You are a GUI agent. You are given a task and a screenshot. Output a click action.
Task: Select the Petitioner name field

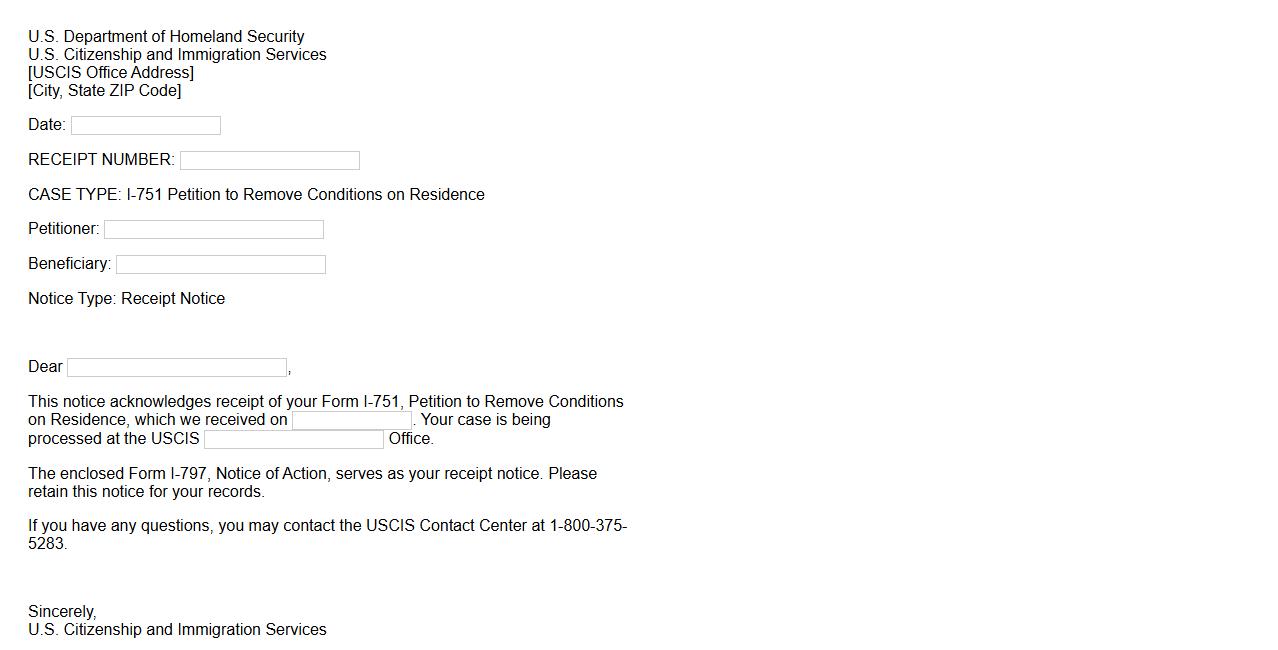point(214,229)
